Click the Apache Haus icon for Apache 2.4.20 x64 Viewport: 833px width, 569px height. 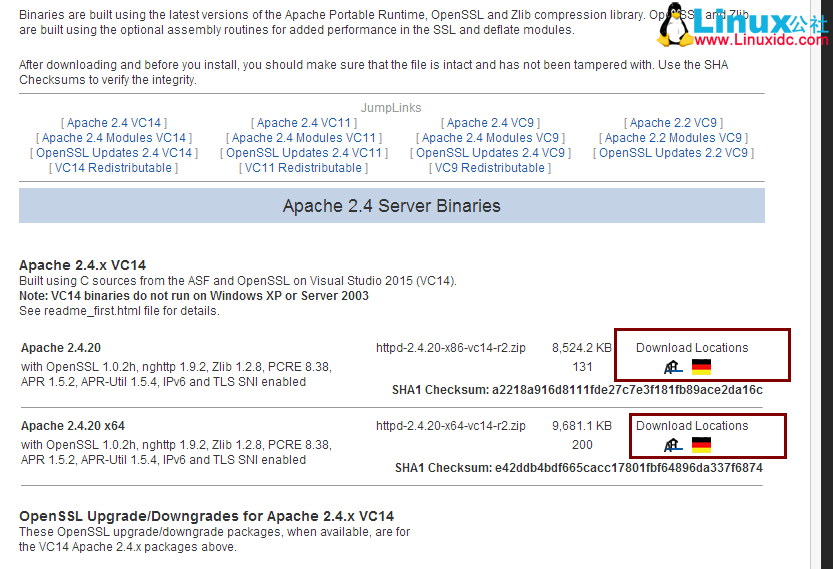pos(673,445)
